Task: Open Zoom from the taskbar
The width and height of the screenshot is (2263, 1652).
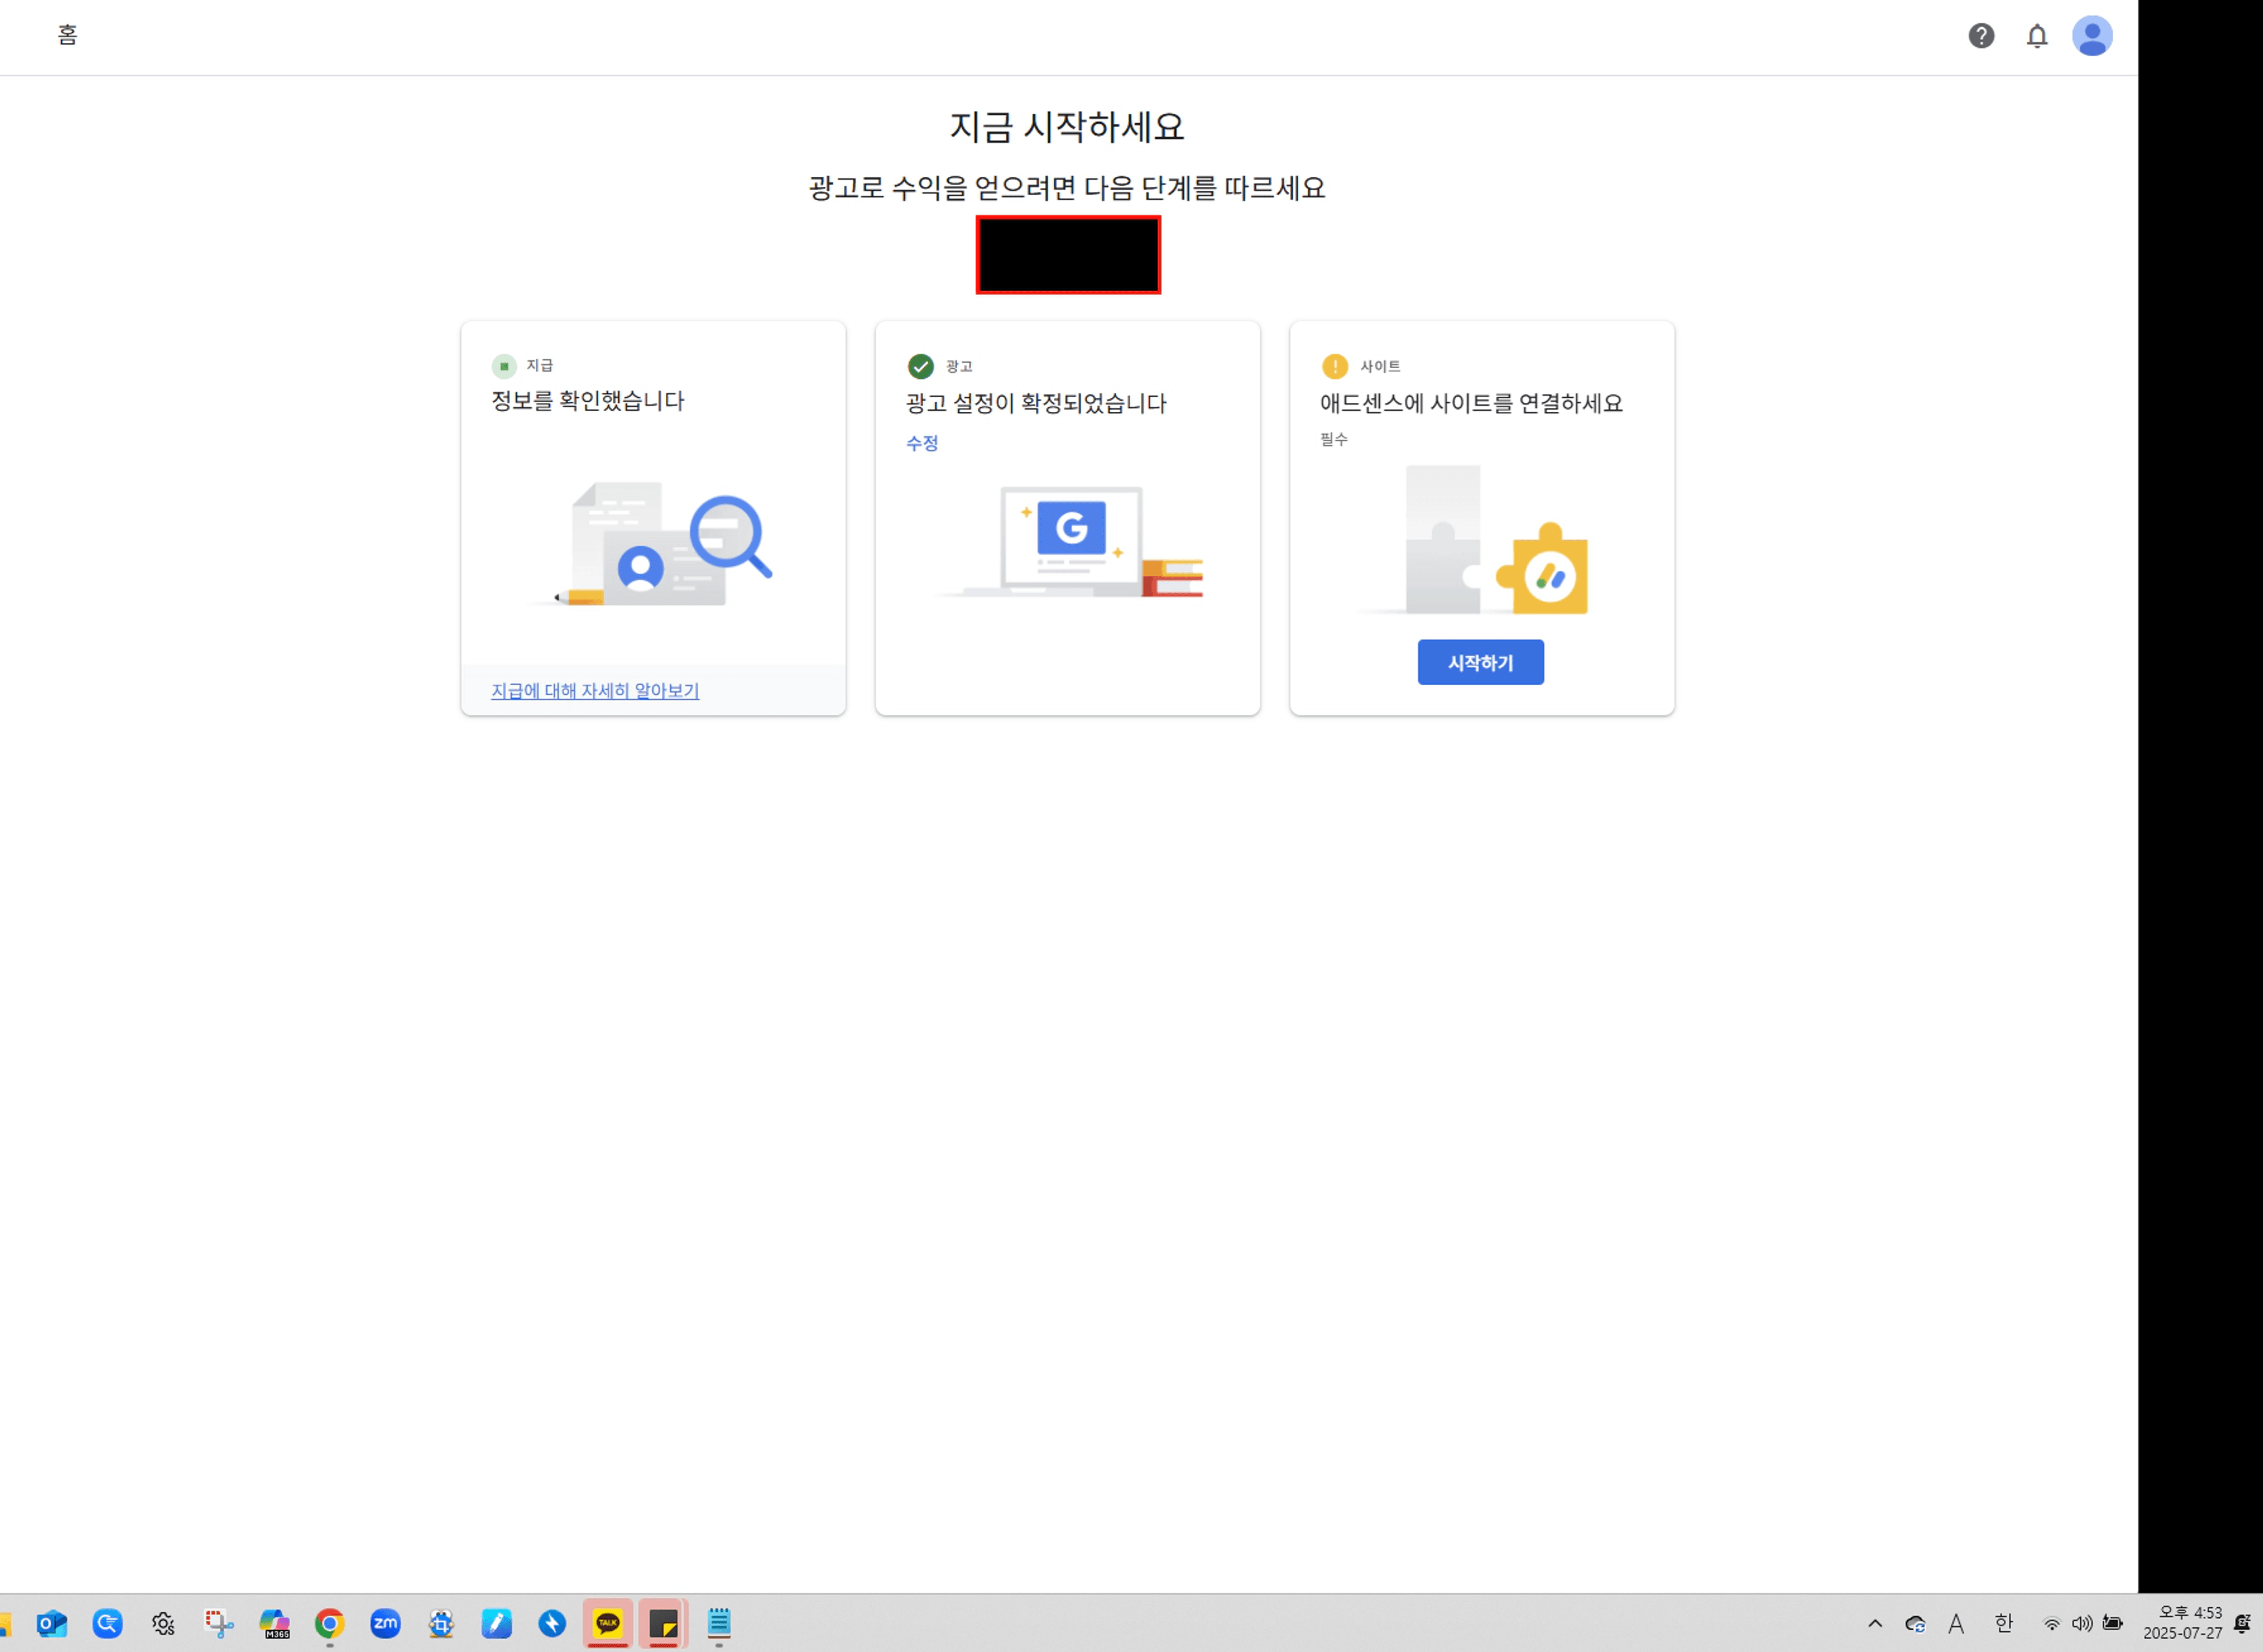Action: [385, 1624]
